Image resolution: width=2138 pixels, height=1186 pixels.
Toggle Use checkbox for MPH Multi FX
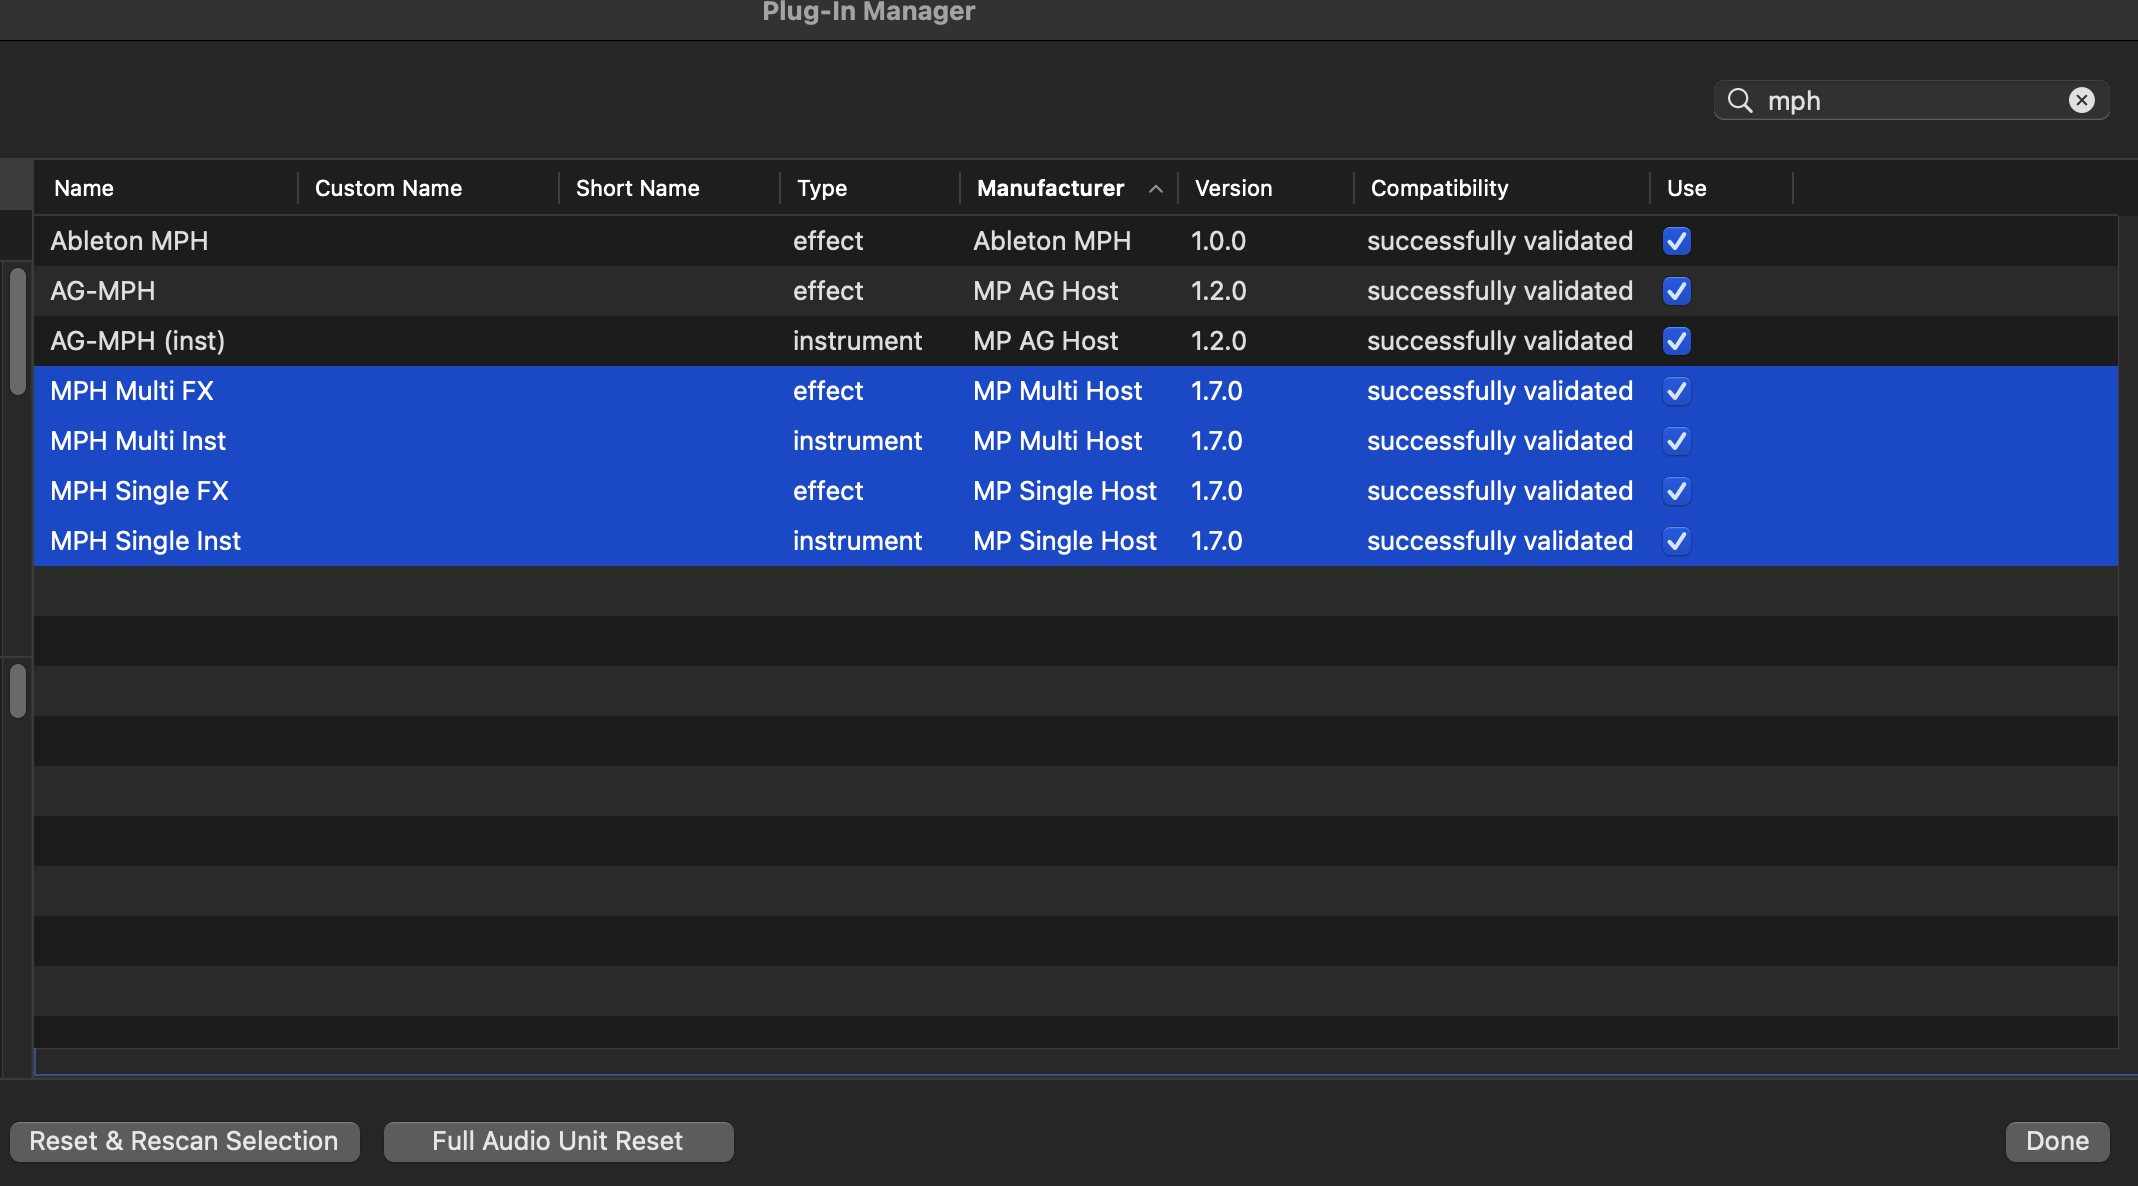1676,391
